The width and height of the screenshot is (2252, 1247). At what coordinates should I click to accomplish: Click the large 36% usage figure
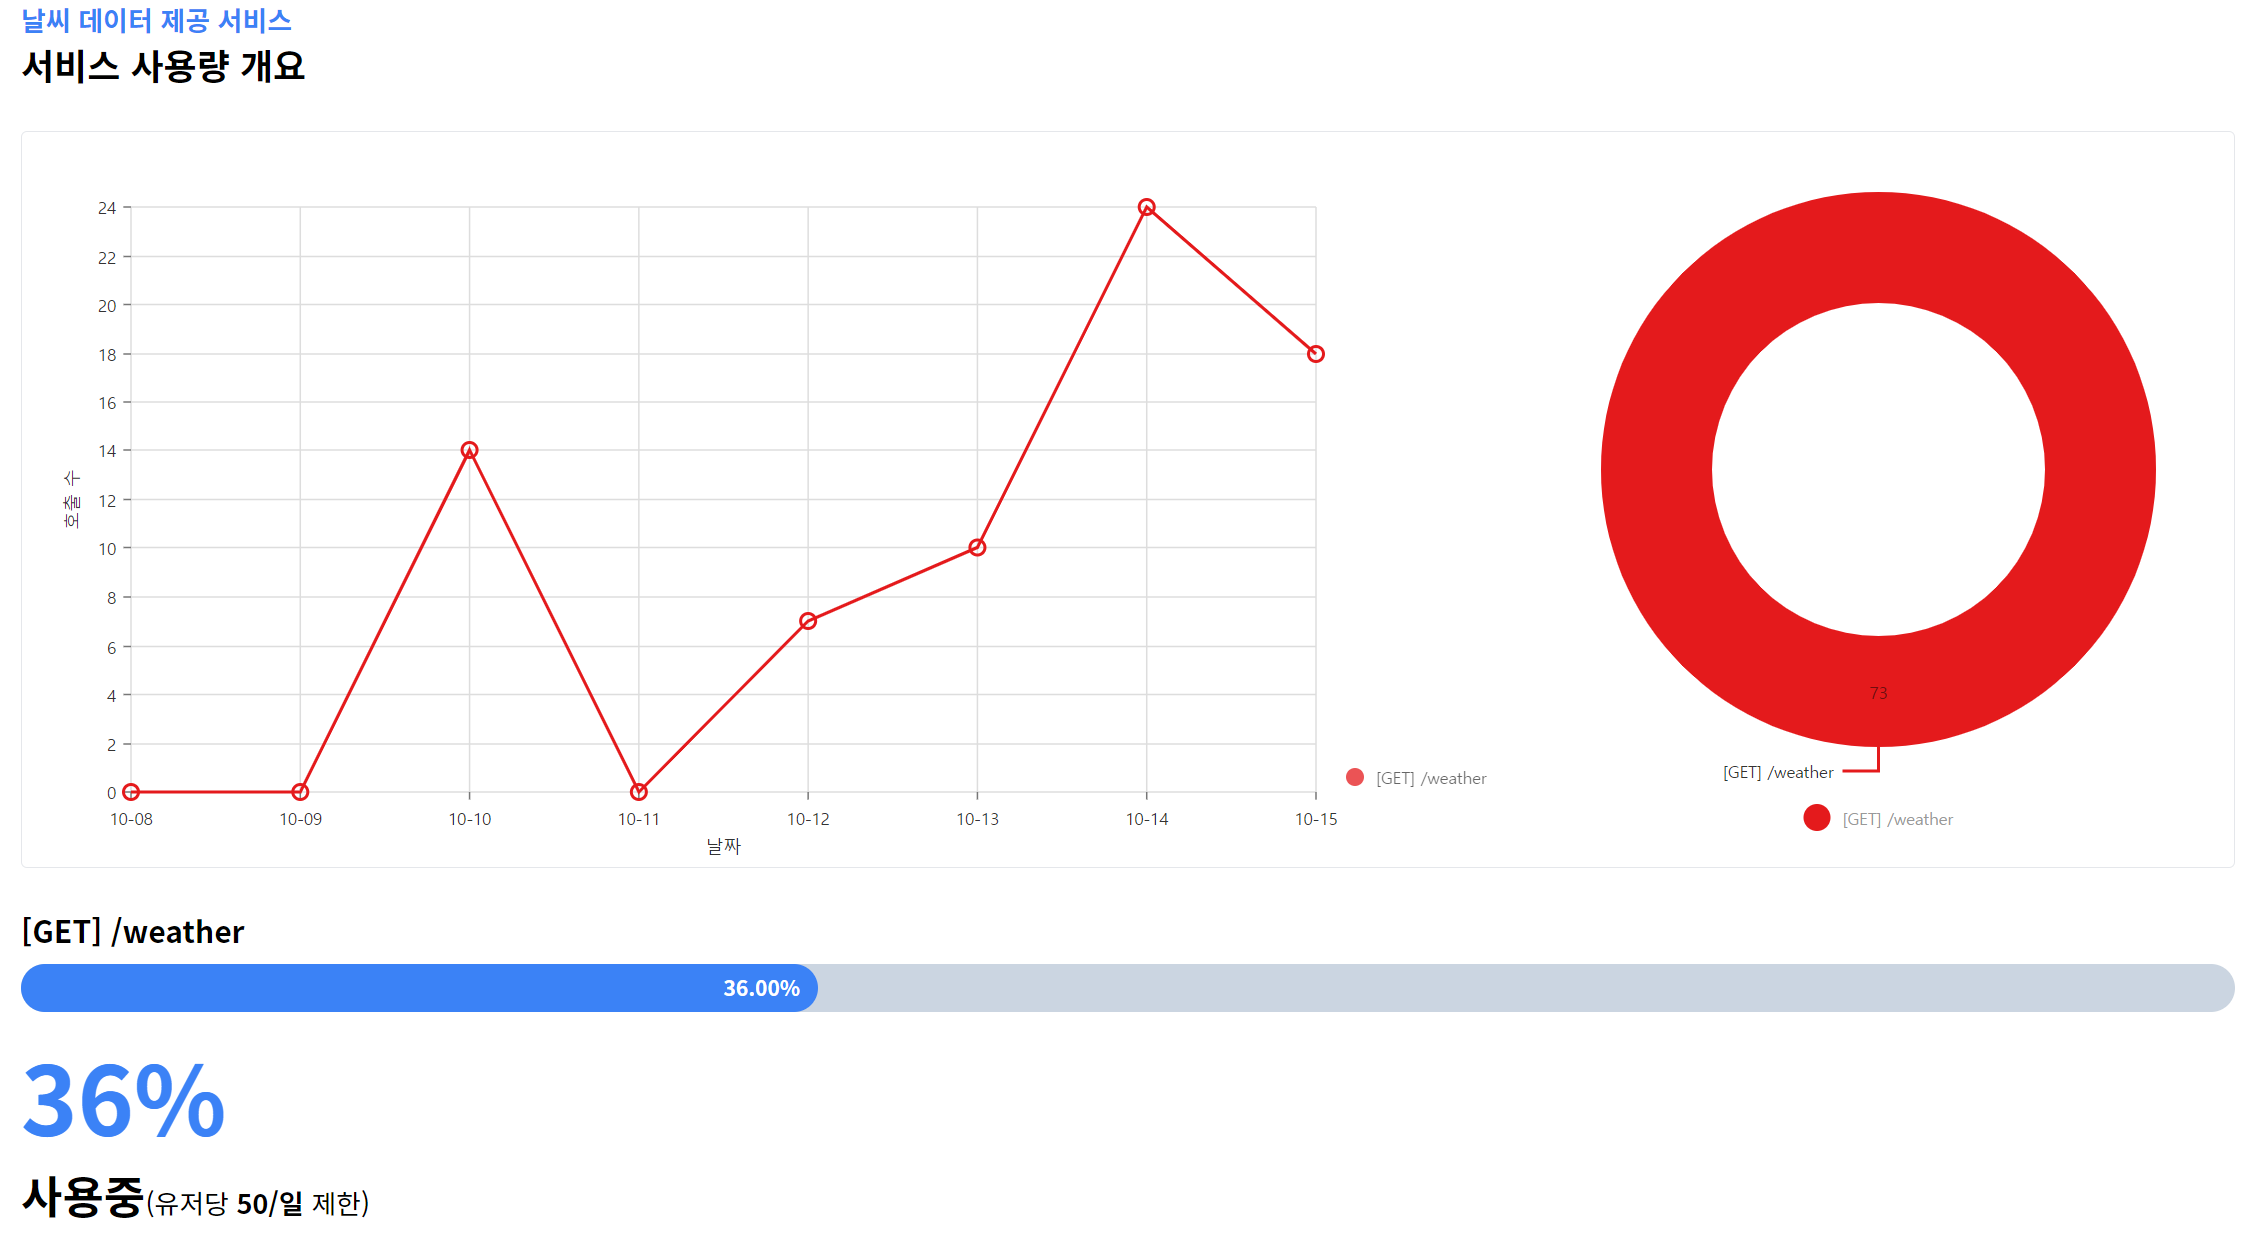point(123,1101)
